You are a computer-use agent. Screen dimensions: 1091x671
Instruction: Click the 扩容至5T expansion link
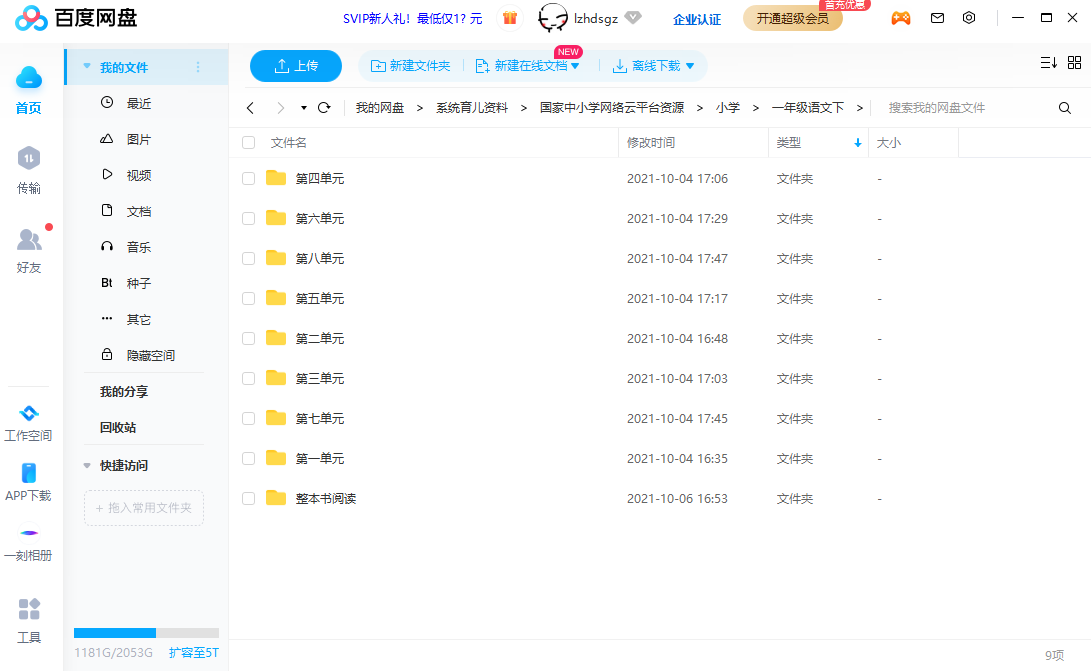pyautogui.click(x=194, y=652)
